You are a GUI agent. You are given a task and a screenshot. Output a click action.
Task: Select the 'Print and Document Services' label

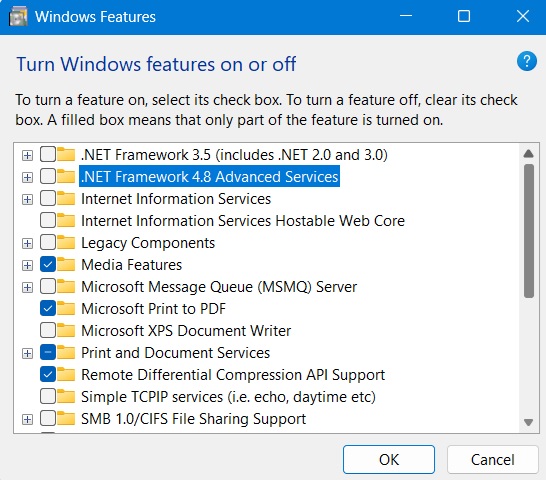tap(176, 353)
